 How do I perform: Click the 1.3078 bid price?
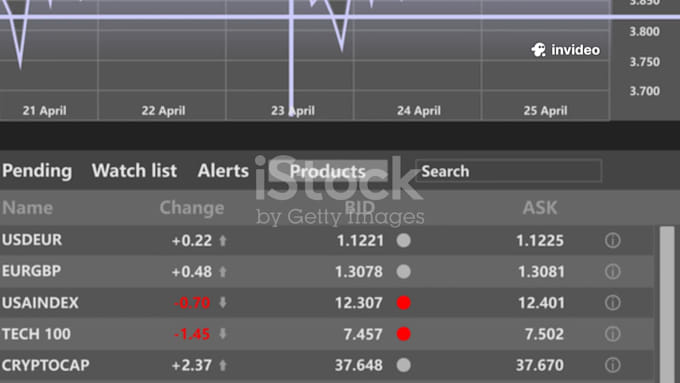359,272
